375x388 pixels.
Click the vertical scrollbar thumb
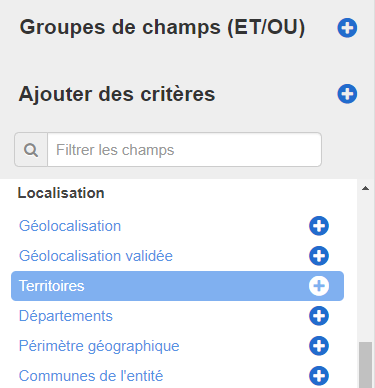point(365,365)
